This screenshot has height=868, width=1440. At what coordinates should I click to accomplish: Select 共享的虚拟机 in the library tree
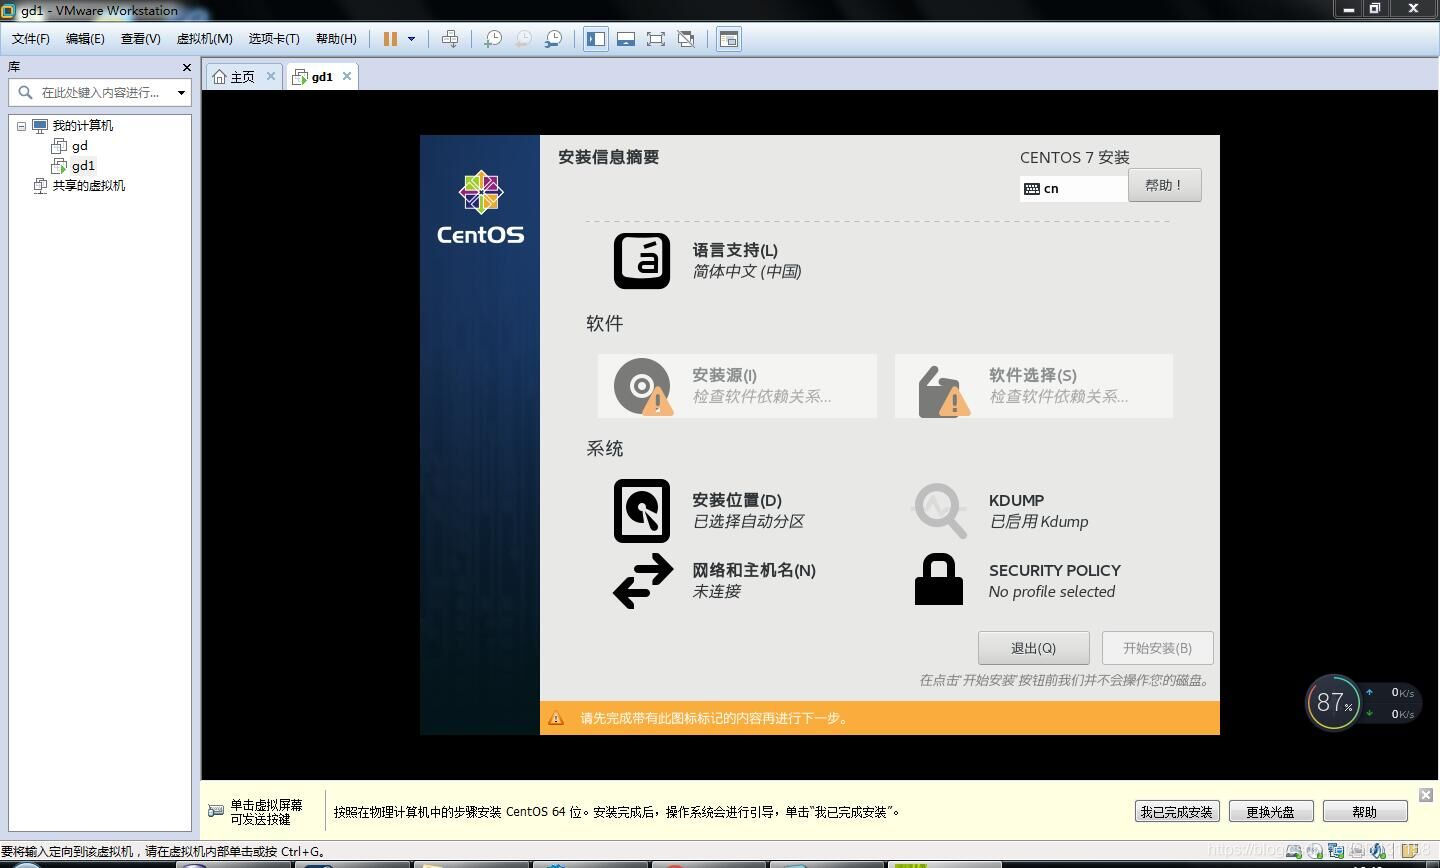(88, 186)
